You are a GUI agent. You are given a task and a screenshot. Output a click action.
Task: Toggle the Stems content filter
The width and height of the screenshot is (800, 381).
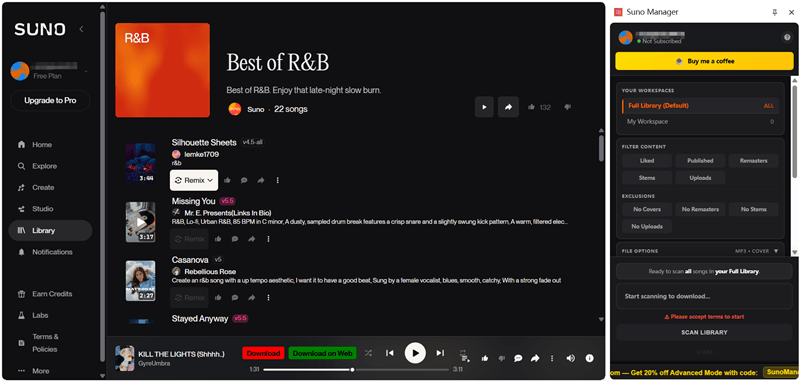647,178
